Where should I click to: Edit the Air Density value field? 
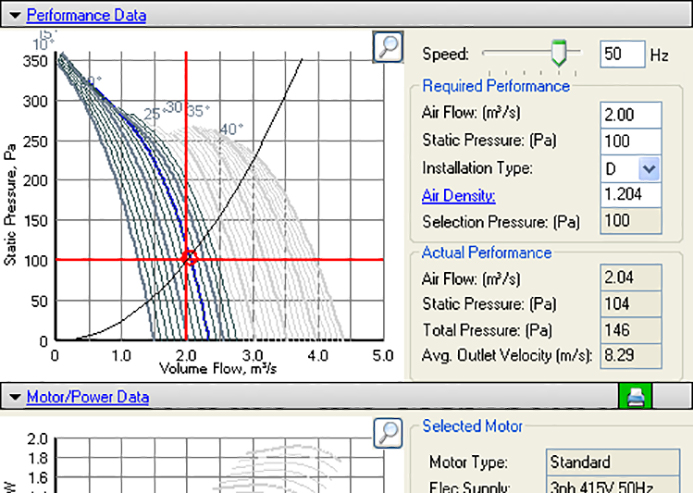pyautogui.click(x=631, y=195)
